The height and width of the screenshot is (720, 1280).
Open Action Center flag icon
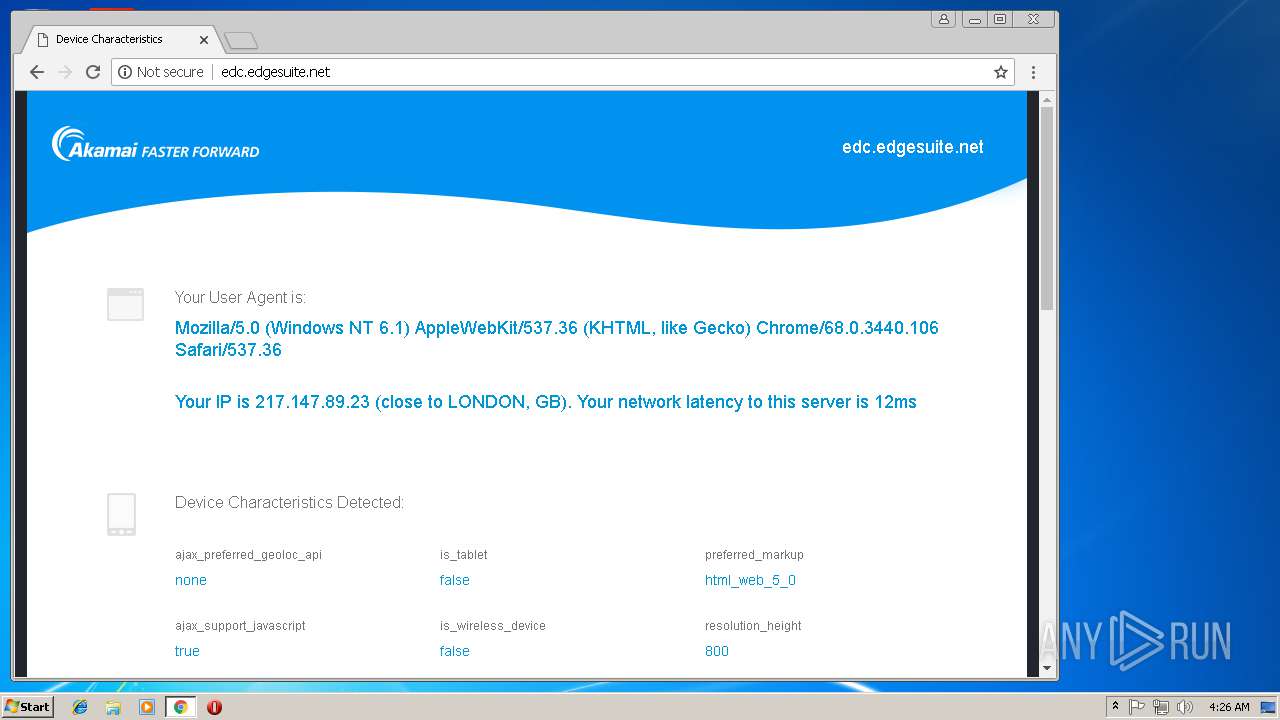pyautogui.click(x=1137, y=707)
